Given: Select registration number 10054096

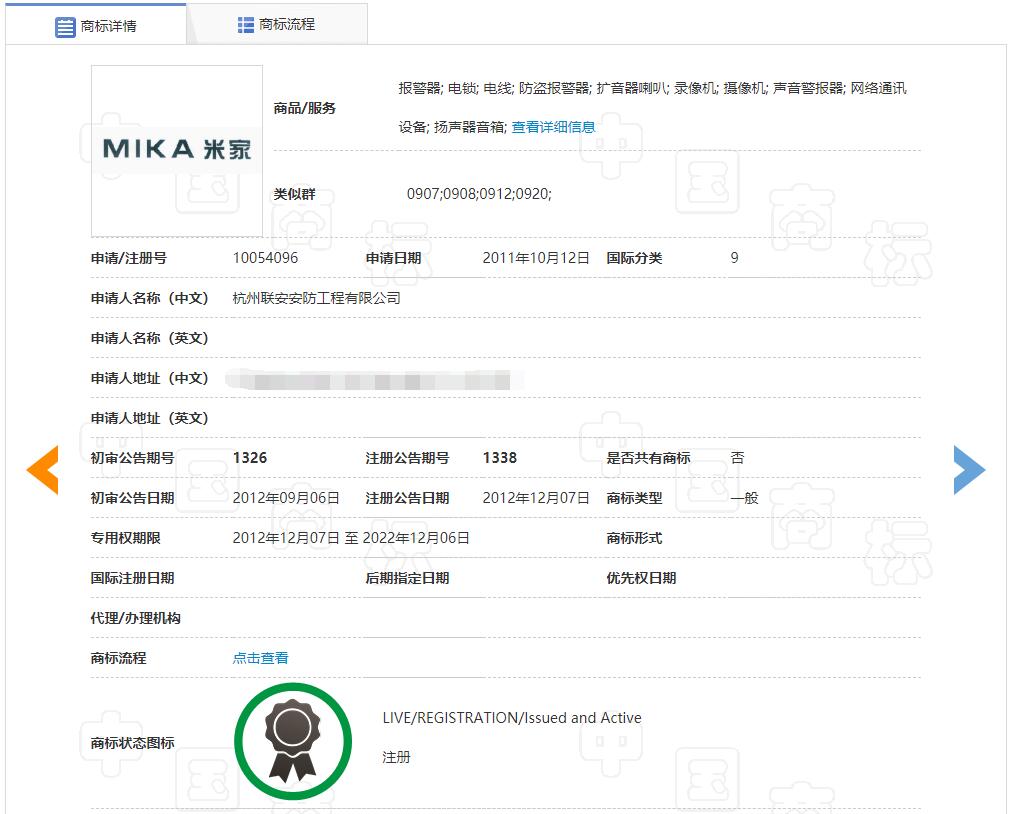Looking at the screenshot, I should 265,258.
